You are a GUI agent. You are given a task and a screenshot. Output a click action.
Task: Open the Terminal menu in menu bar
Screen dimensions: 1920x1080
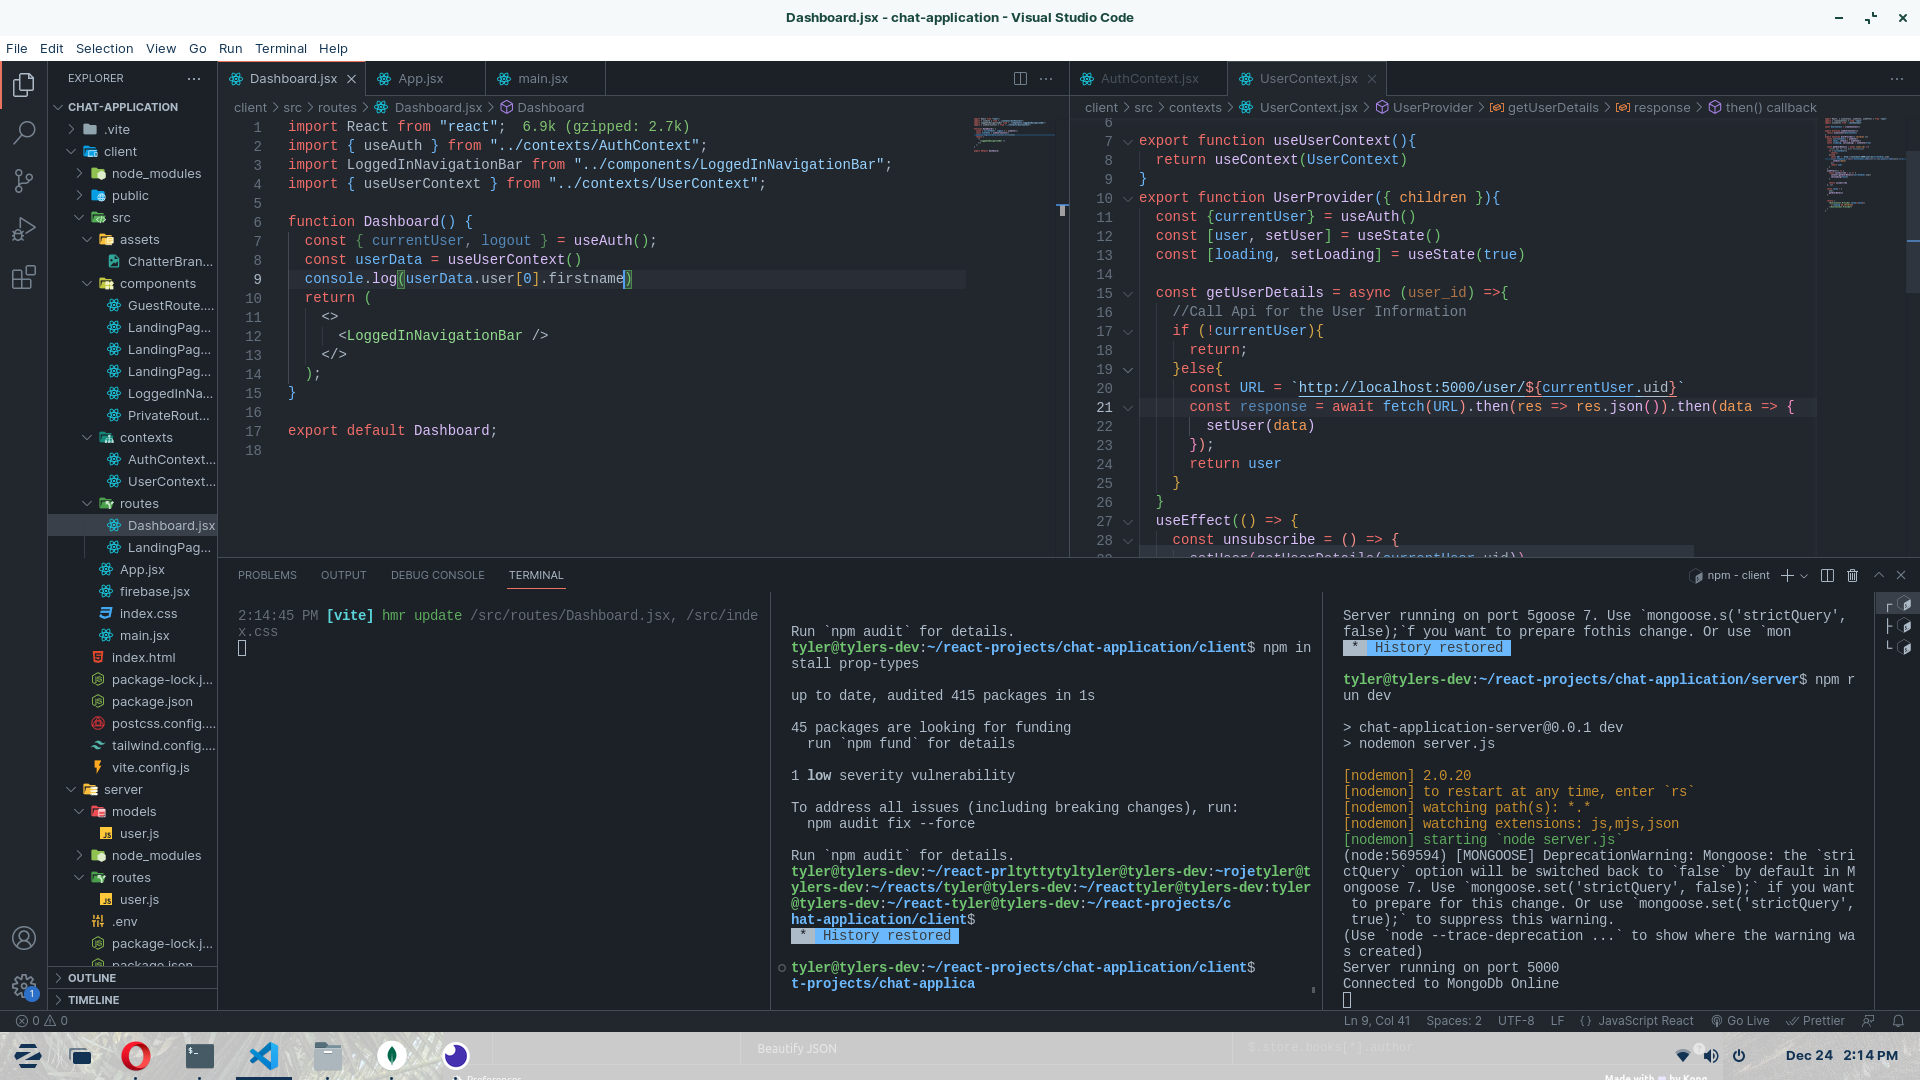(x=281, y=49)
